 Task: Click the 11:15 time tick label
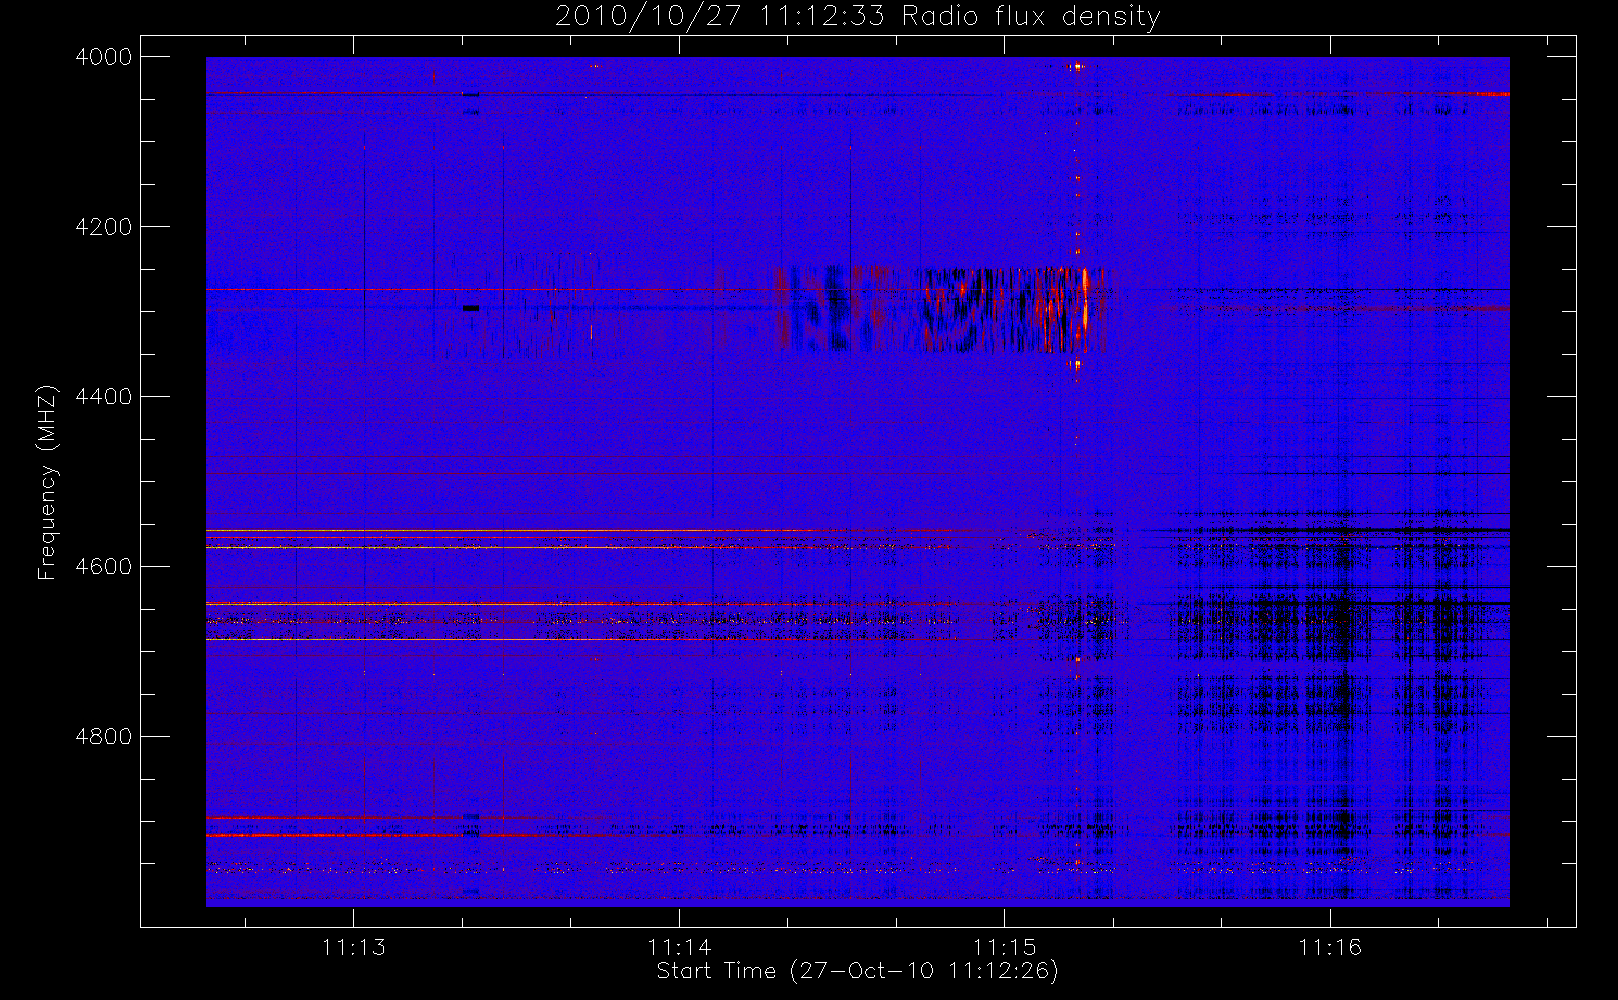pyautogui.click(x=1005, y=947)
